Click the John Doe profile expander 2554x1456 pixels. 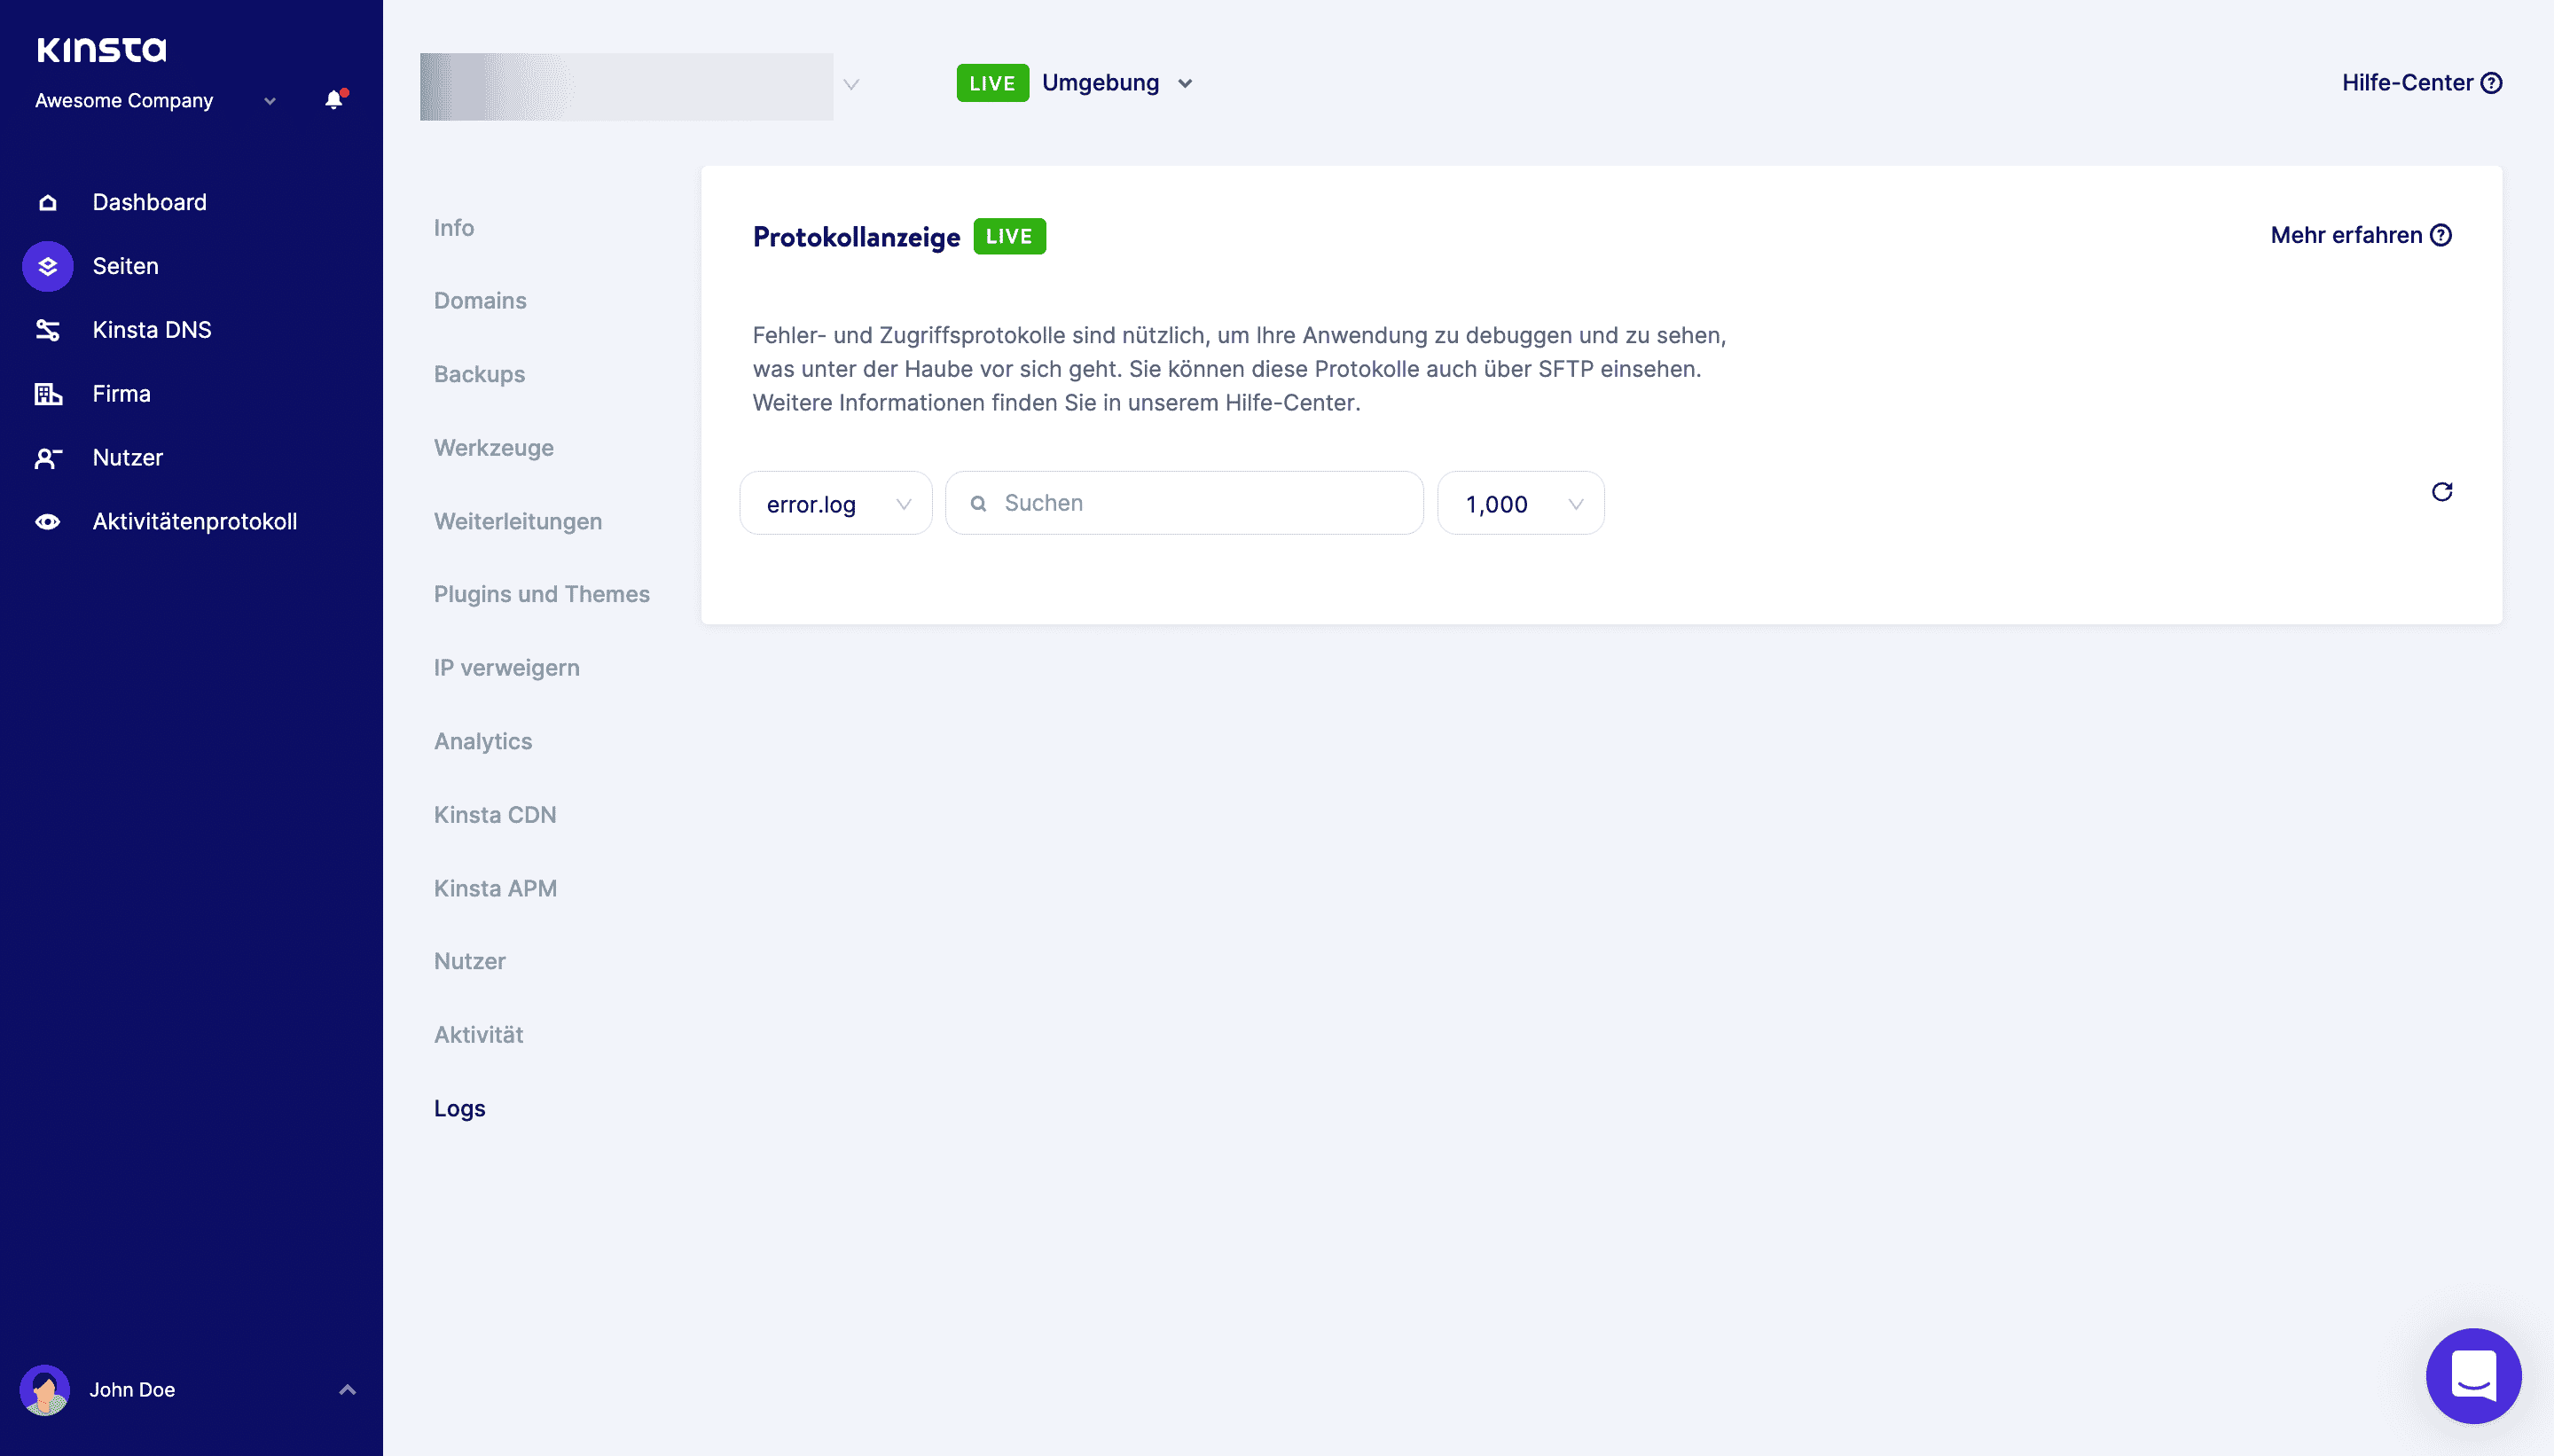(x=348, y=1389)
